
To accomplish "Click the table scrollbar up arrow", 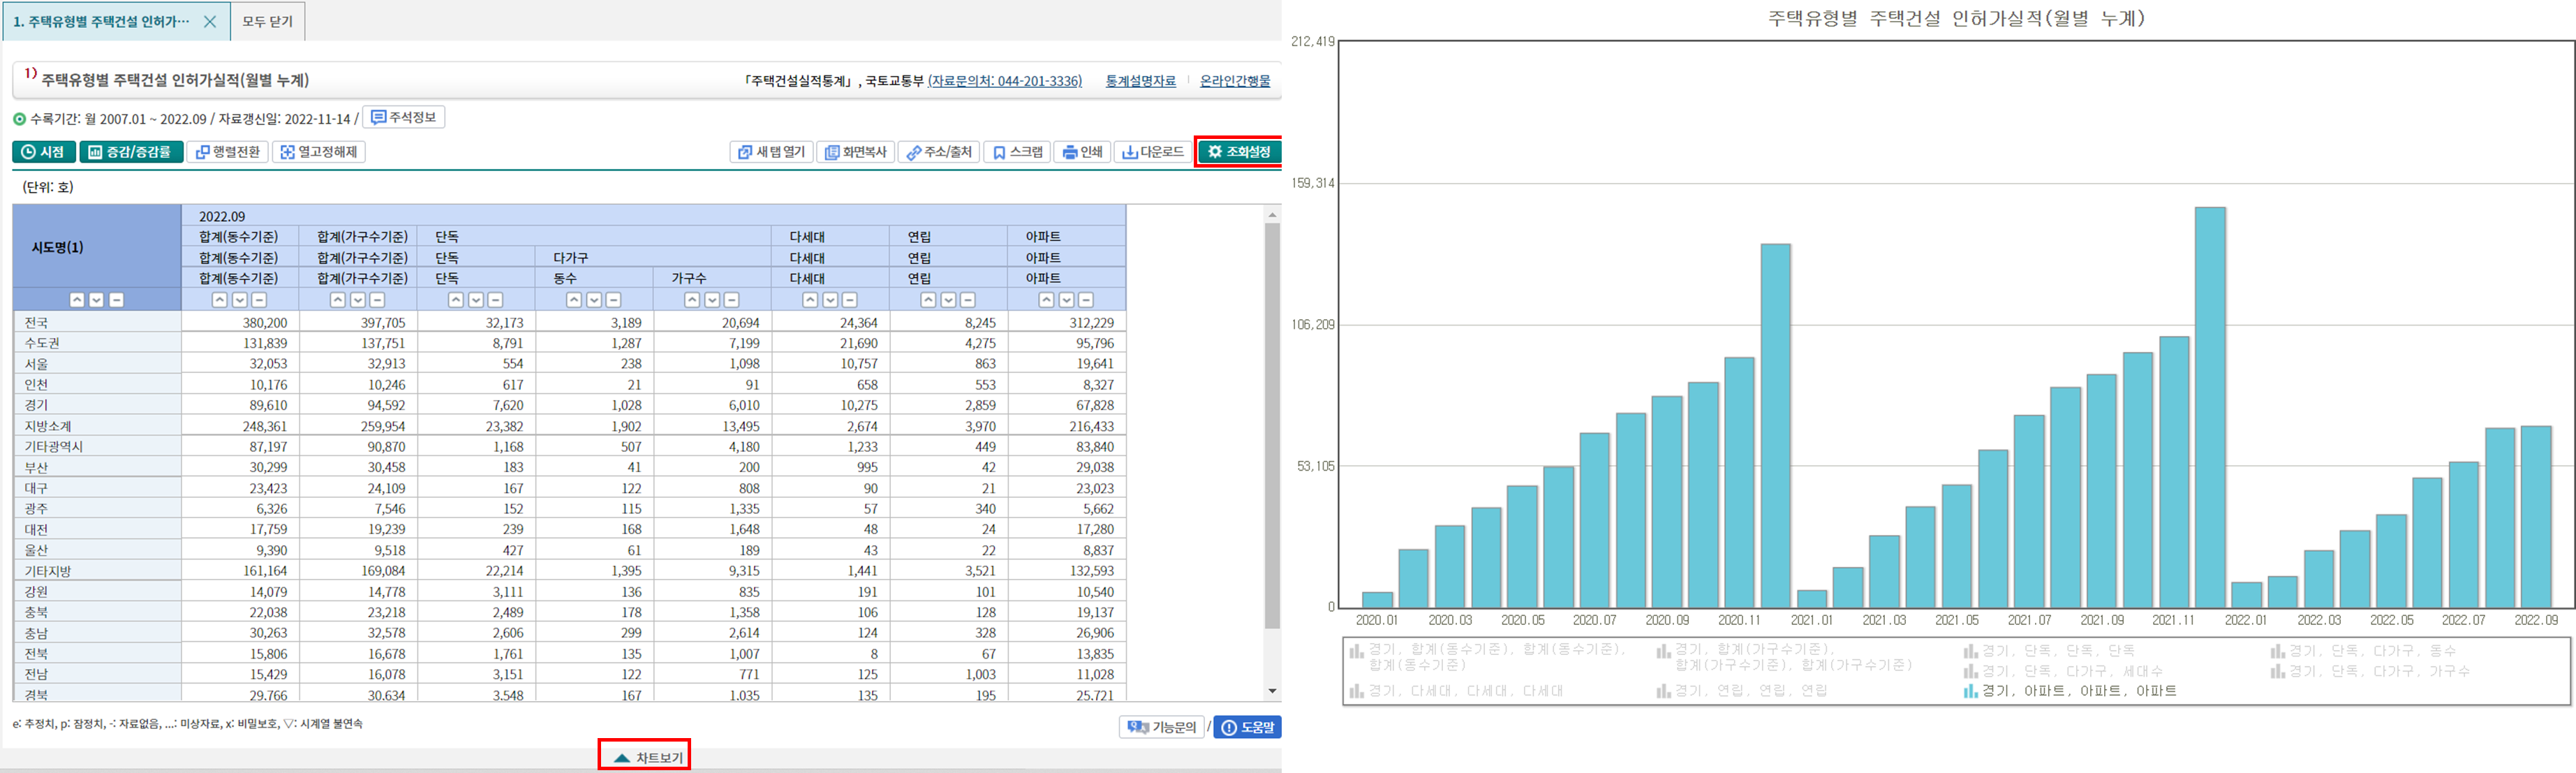I will (x=1272, y=214).
